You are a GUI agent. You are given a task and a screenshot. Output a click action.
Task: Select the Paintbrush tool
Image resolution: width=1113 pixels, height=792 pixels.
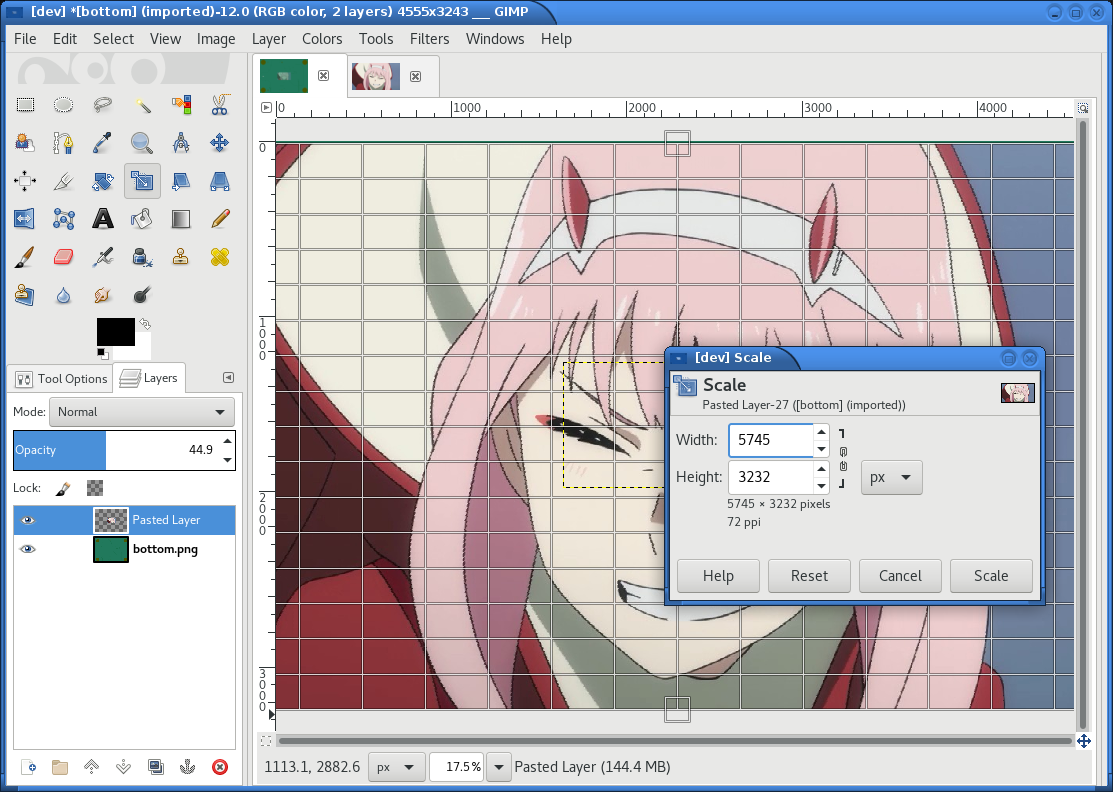(25, 256)
